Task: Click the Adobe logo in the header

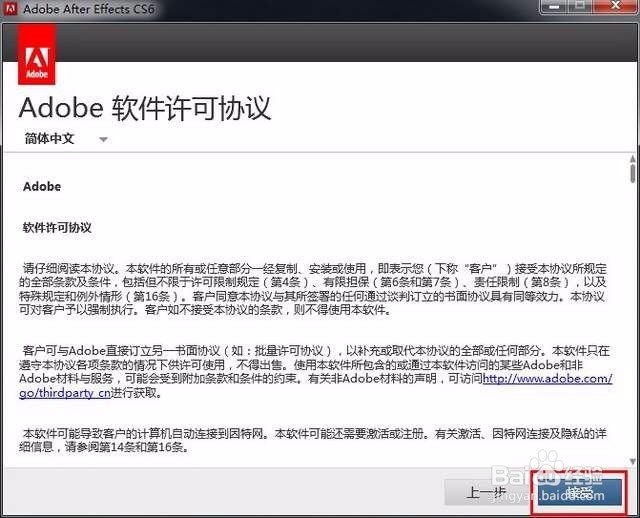Action: coord(37,54)
